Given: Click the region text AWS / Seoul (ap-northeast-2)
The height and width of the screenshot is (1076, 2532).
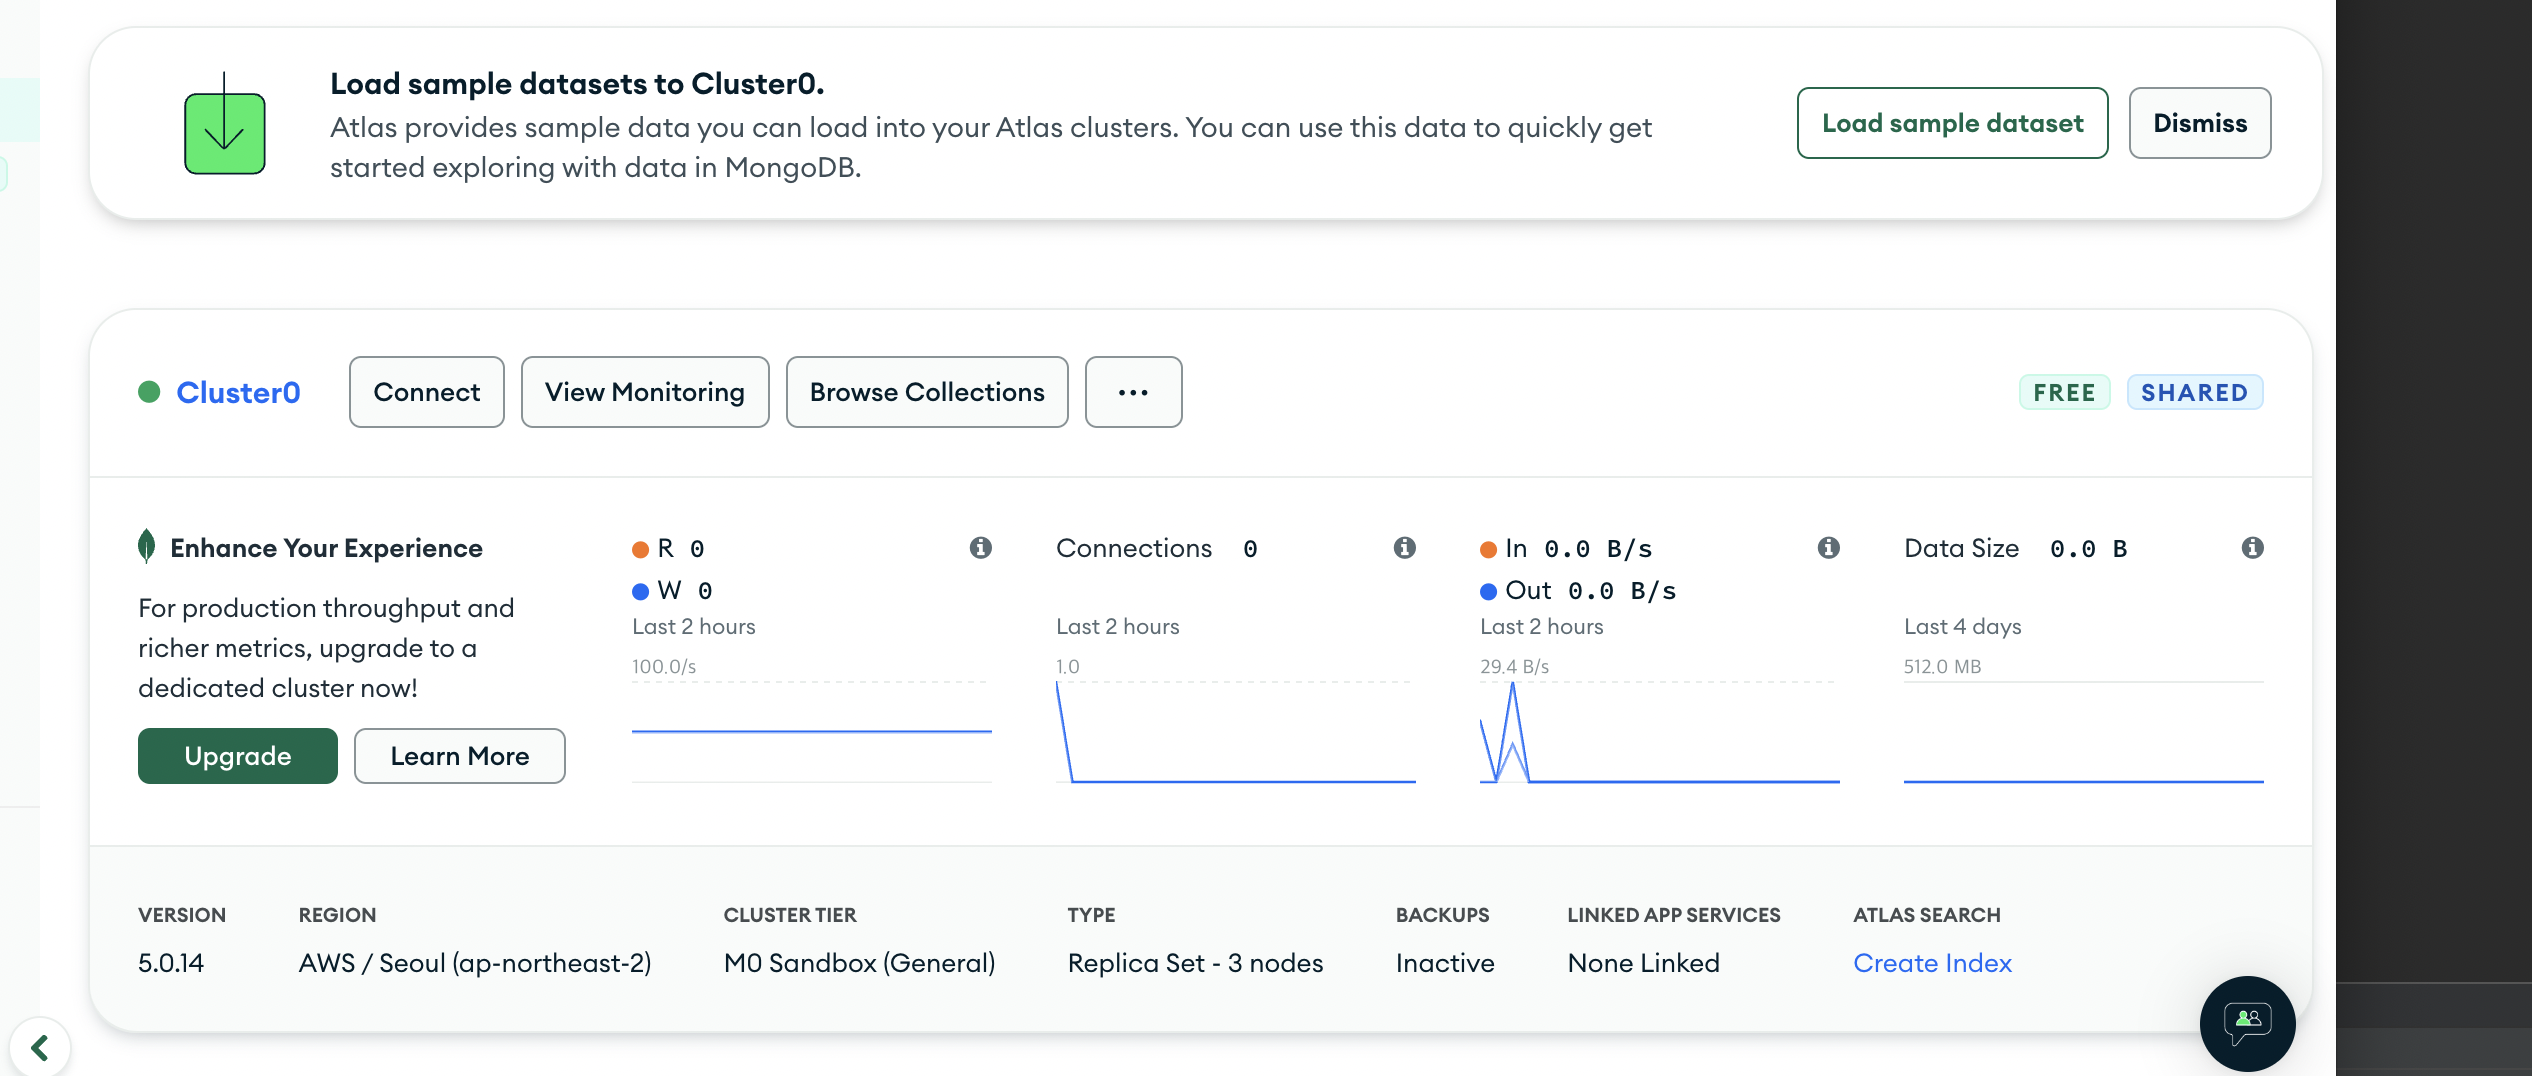Looking at the screenshot, I should pos(475,963).
